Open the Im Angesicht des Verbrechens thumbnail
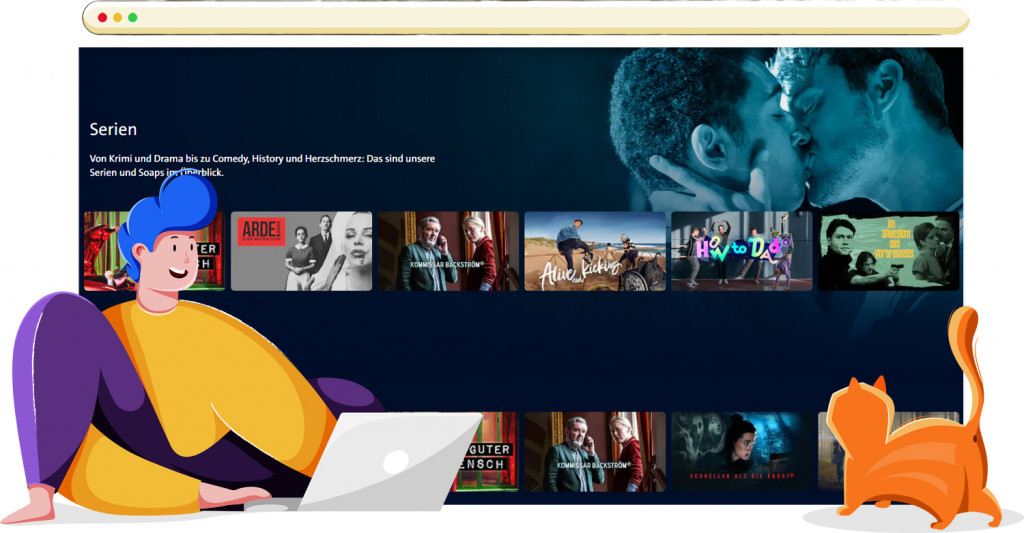The image size is (1024, 533). pyautogui.click(x=889, y=251)
